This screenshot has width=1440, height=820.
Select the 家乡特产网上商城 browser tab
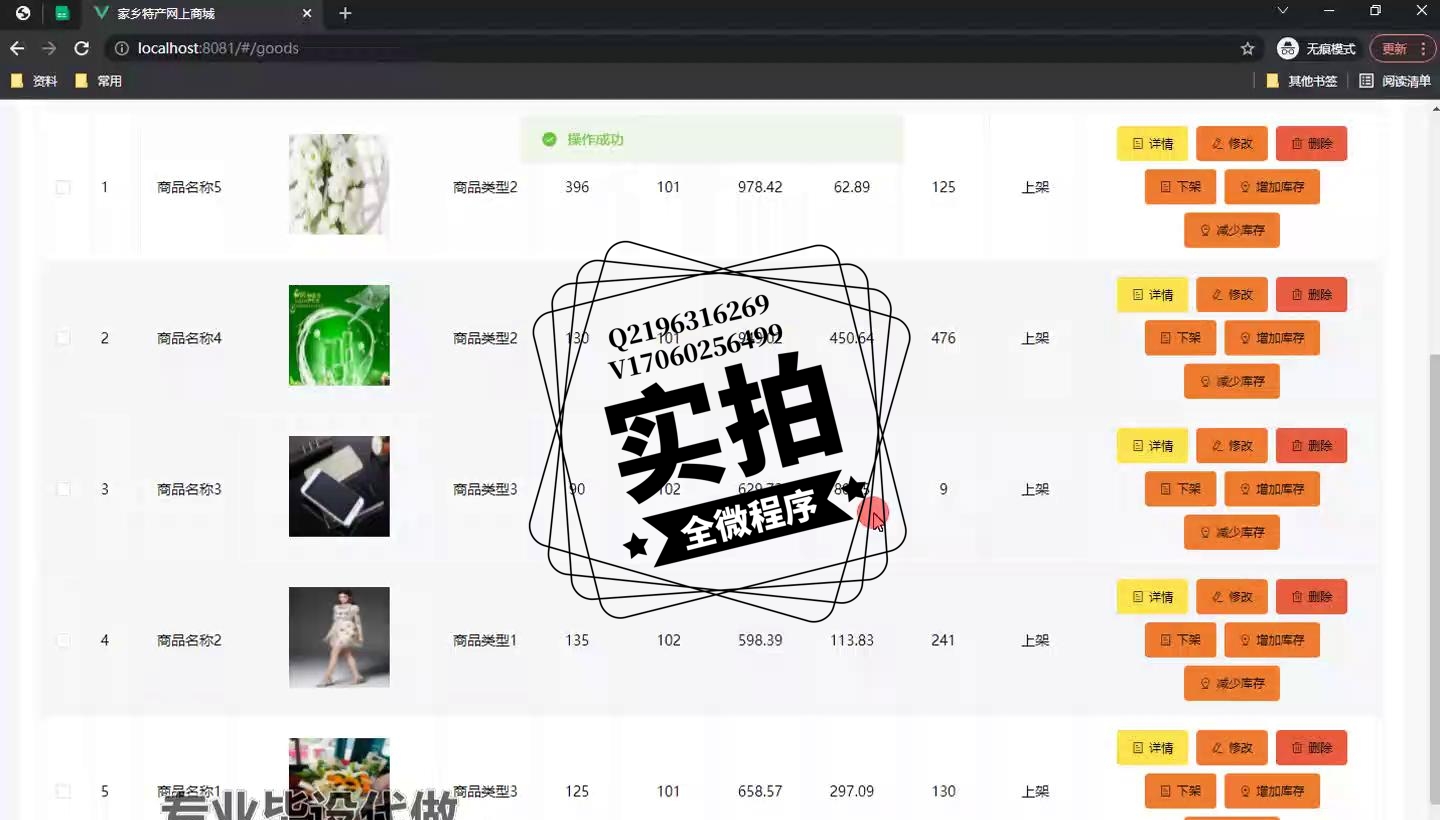[x=202, y=14]
